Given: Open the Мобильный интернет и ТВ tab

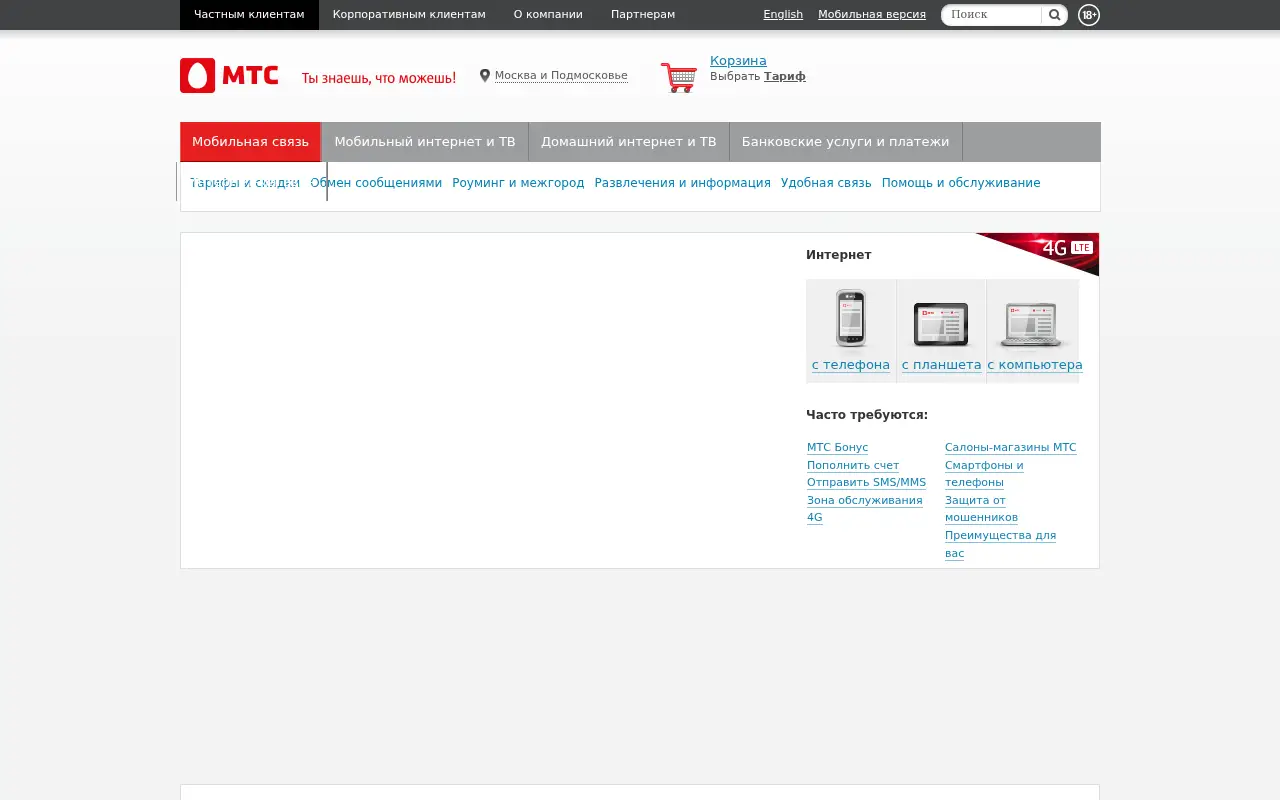Looking at the screenshot, I should tap(425, 142).
